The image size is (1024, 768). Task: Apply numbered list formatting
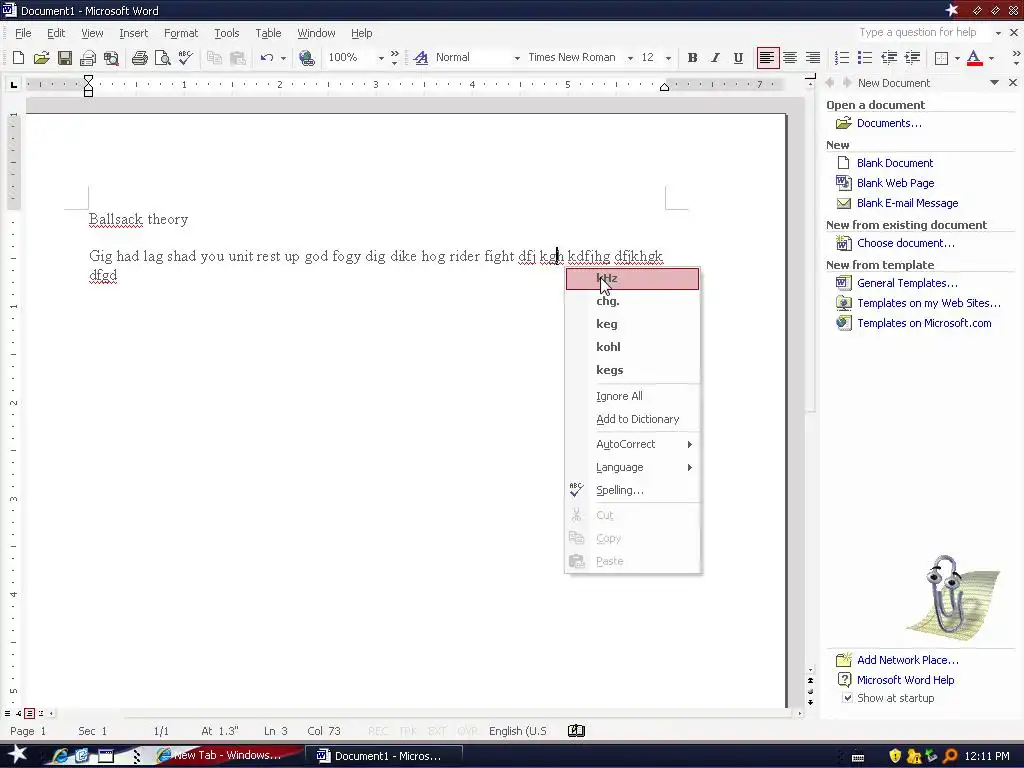pos(842,57)
